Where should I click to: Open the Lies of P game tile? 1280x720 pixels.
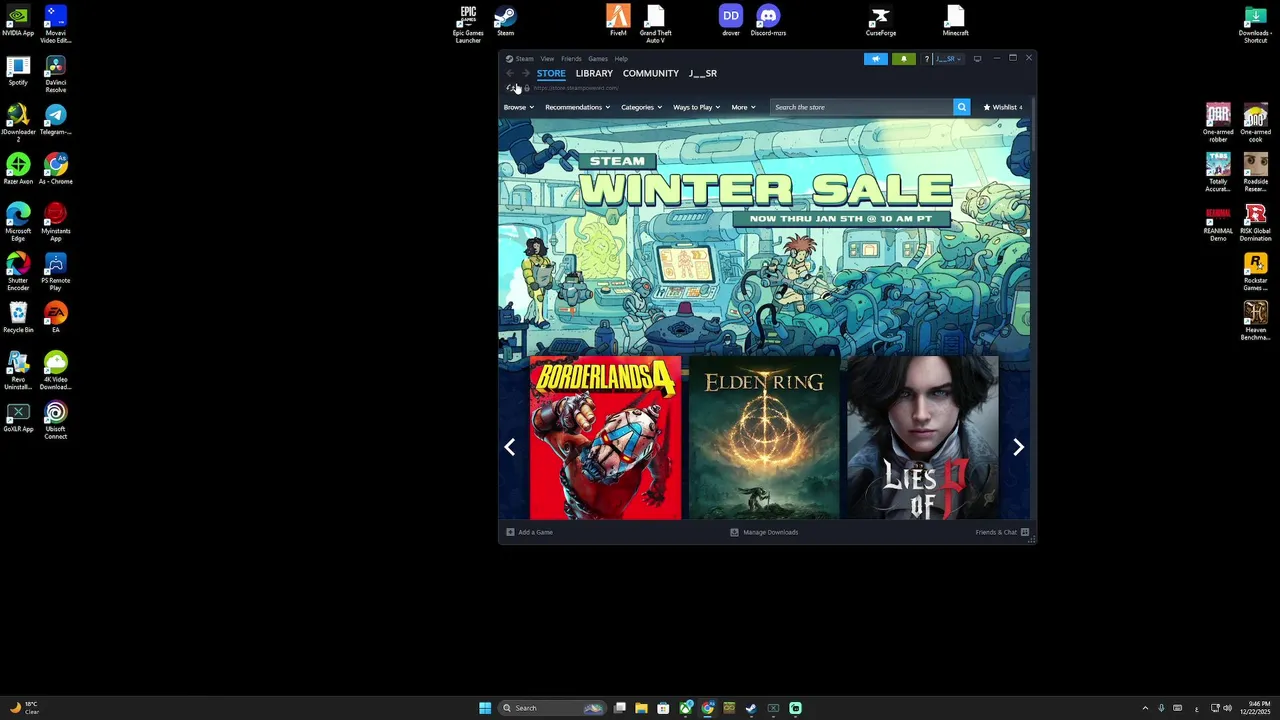click(923, 438)
